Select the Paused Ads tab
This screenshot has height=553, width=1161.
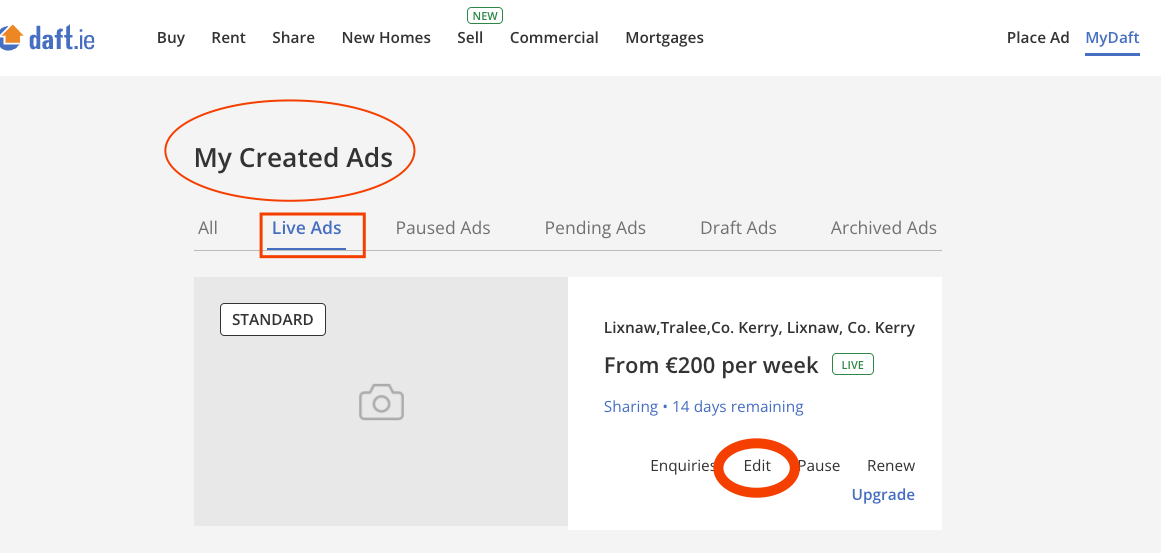pyautogui.click(x=443, y=228)
